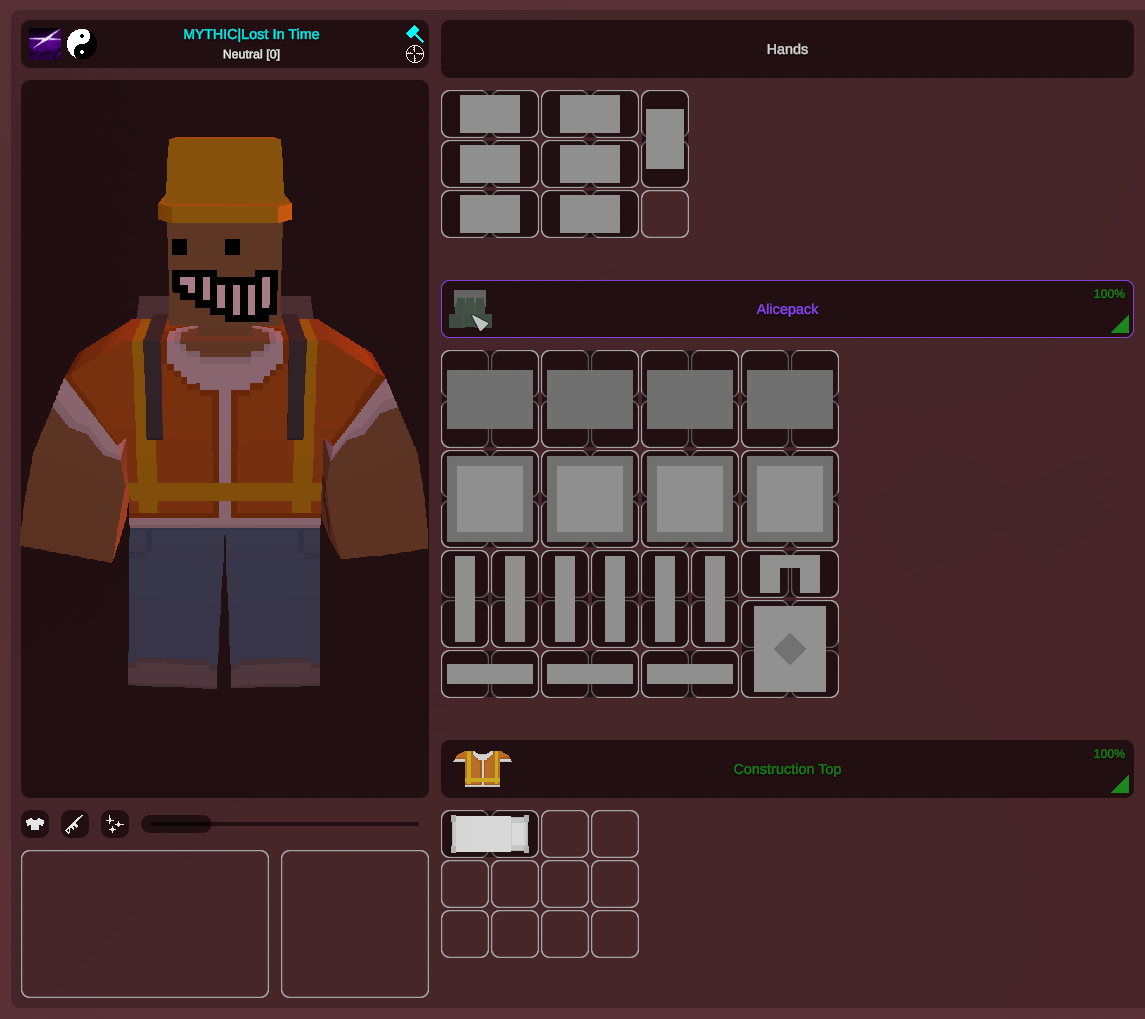1145x1019 pixels.
Task: Click the Alicepack backpack icon
Action: (470, 310)
